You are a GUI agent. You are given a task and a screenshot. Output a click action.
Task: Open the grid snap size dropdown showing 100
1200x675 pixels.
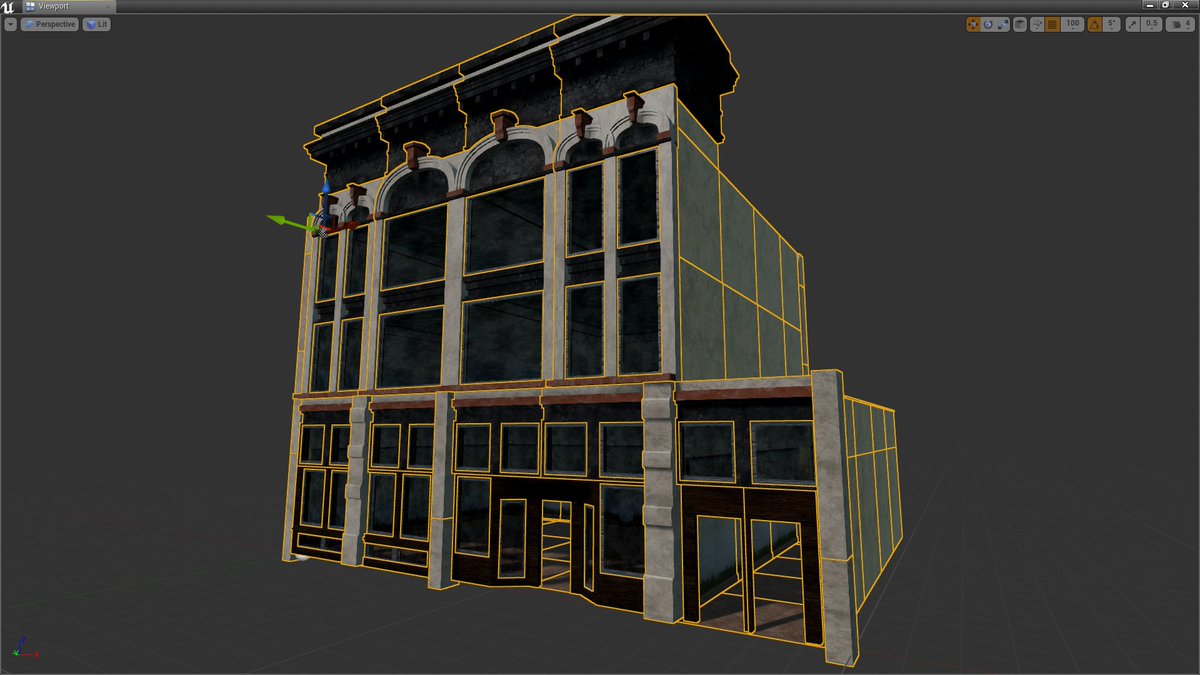coord(1071,24)
